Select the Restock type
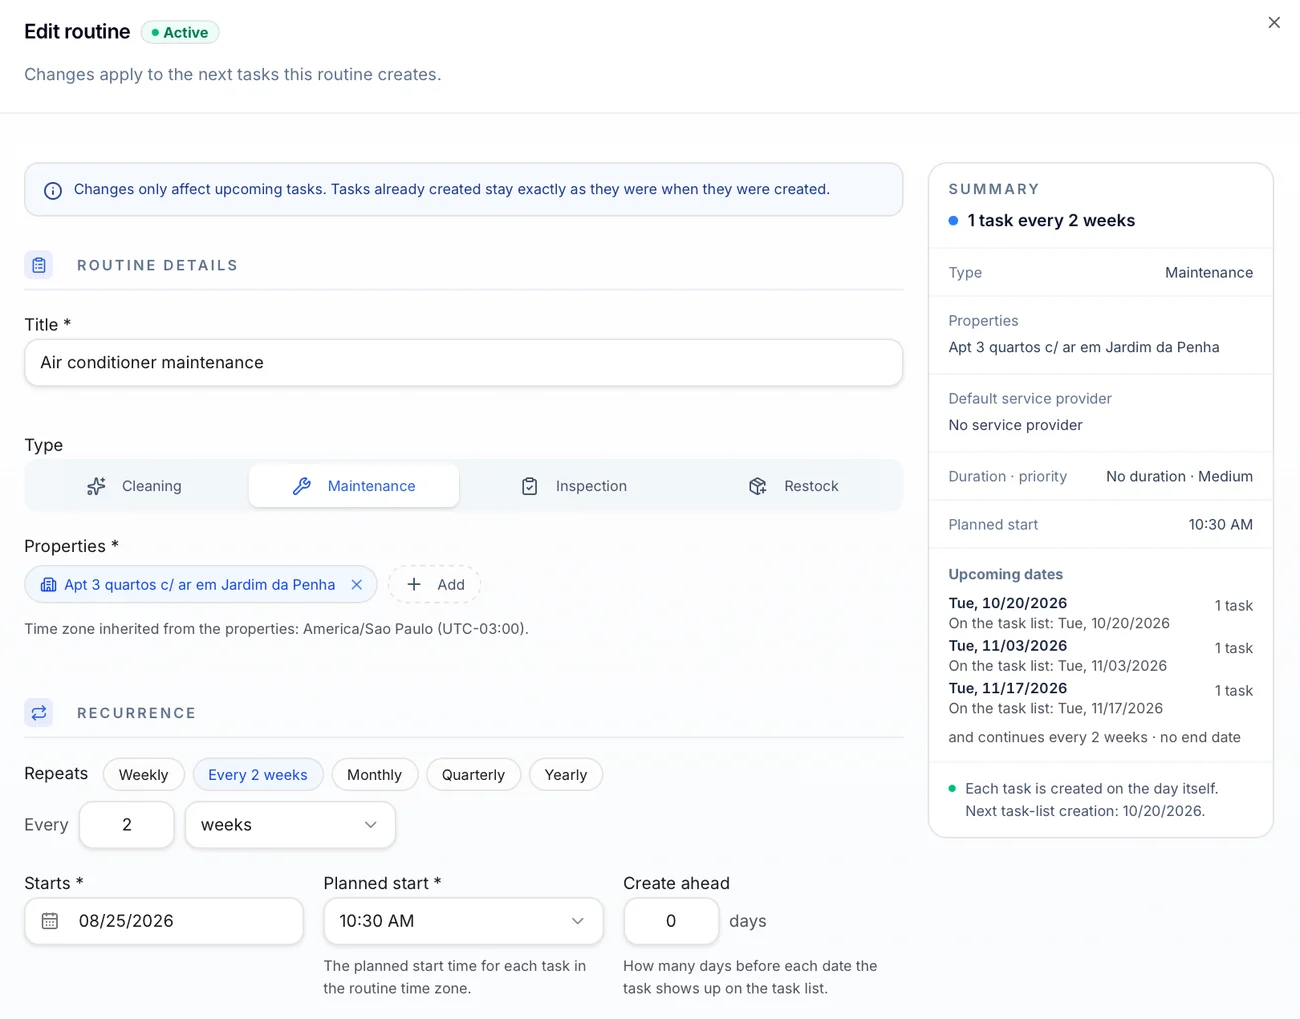Screen dimensions: 1300x1019 (x=794, y=486)
